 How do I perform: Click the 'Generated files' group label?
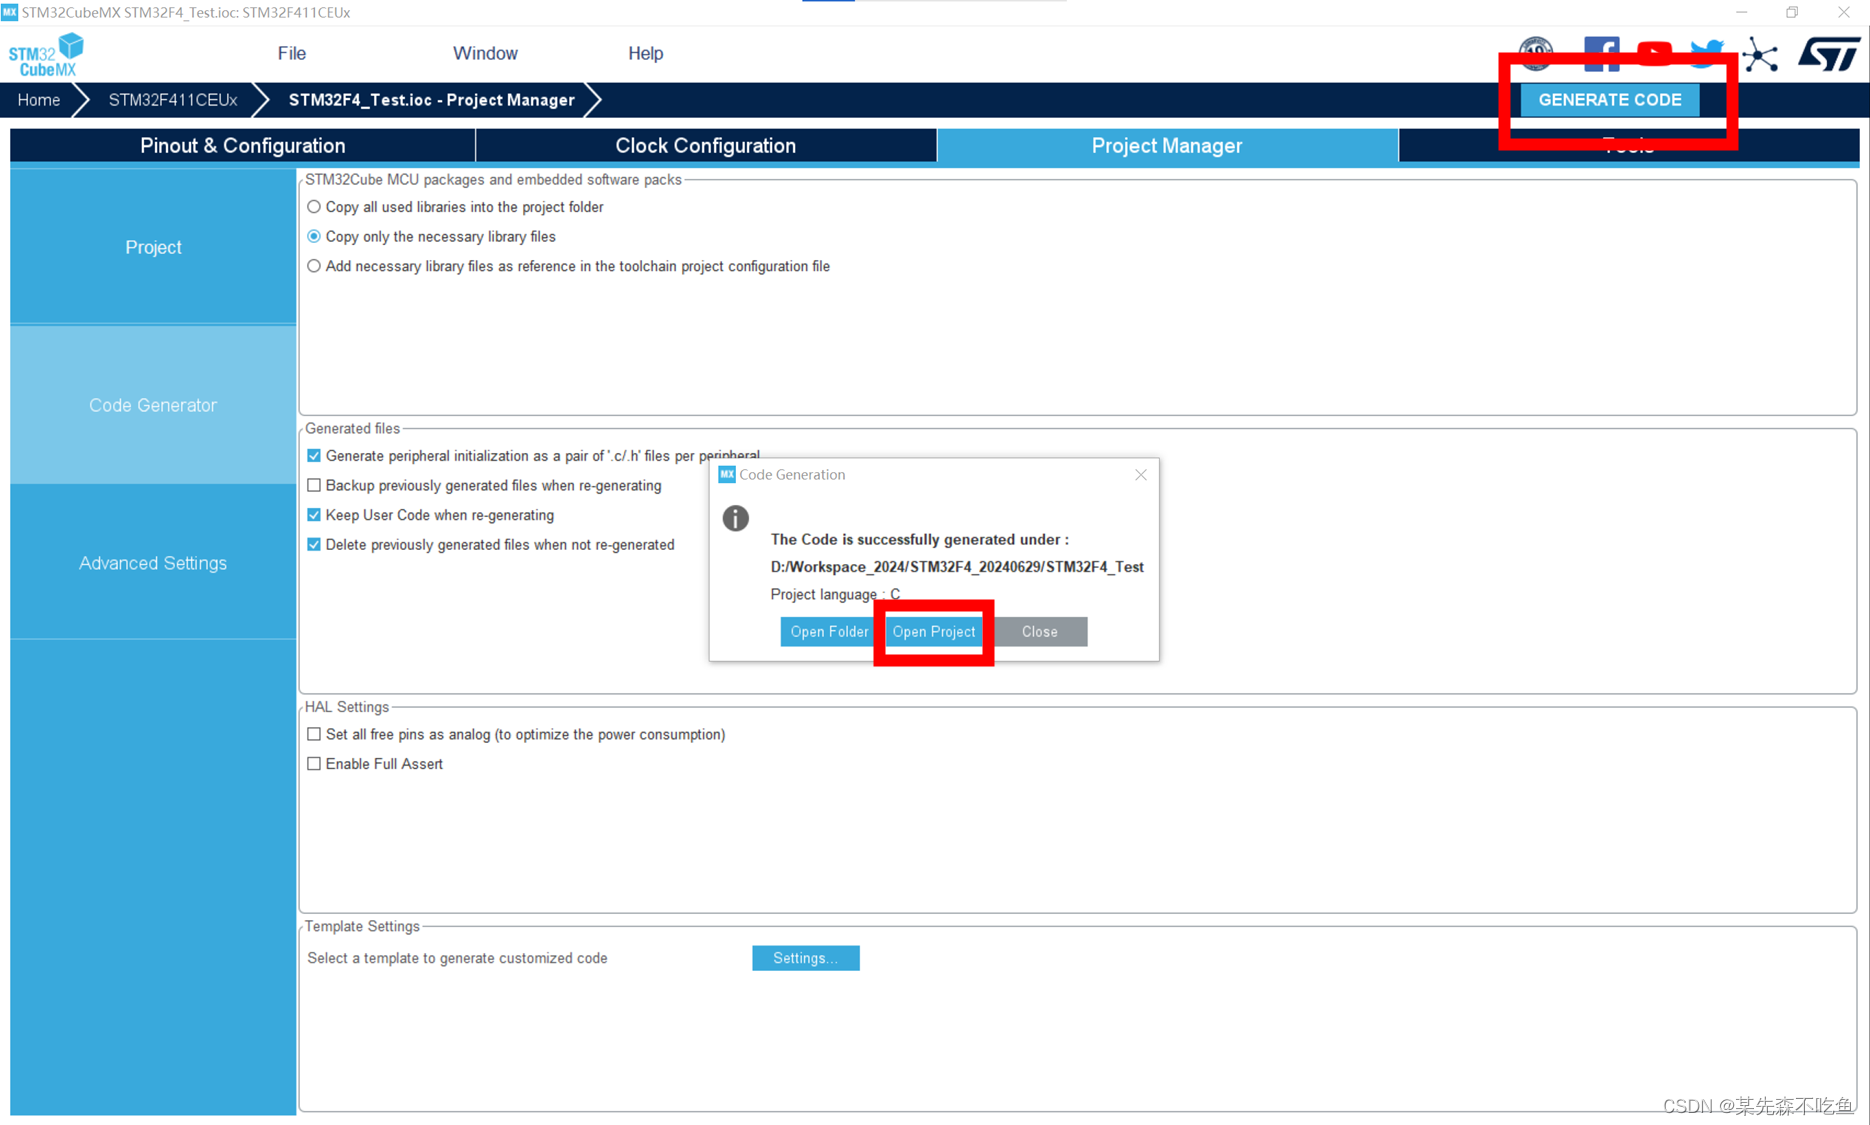pos(352,428)
